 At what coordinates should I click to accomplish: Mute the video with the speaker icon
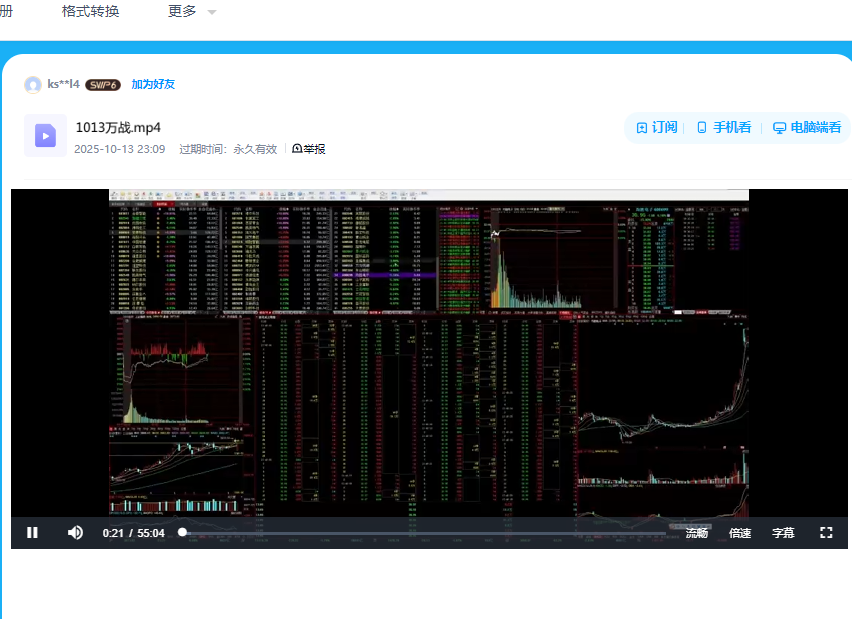[75, 533]
